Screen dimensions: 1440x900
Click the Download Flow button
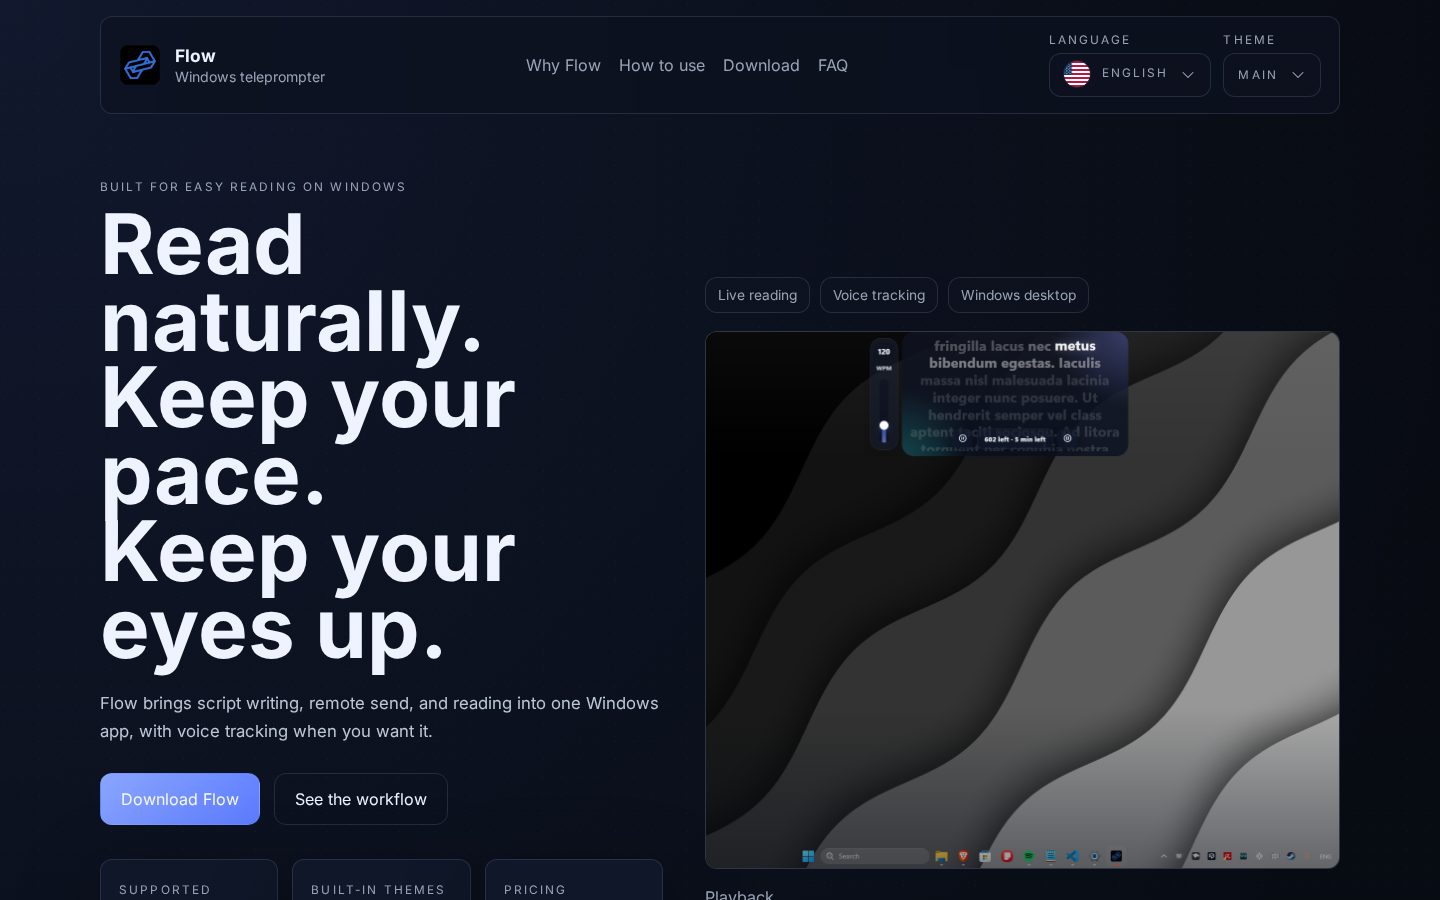pyautogui.click(x=180, y=799)
